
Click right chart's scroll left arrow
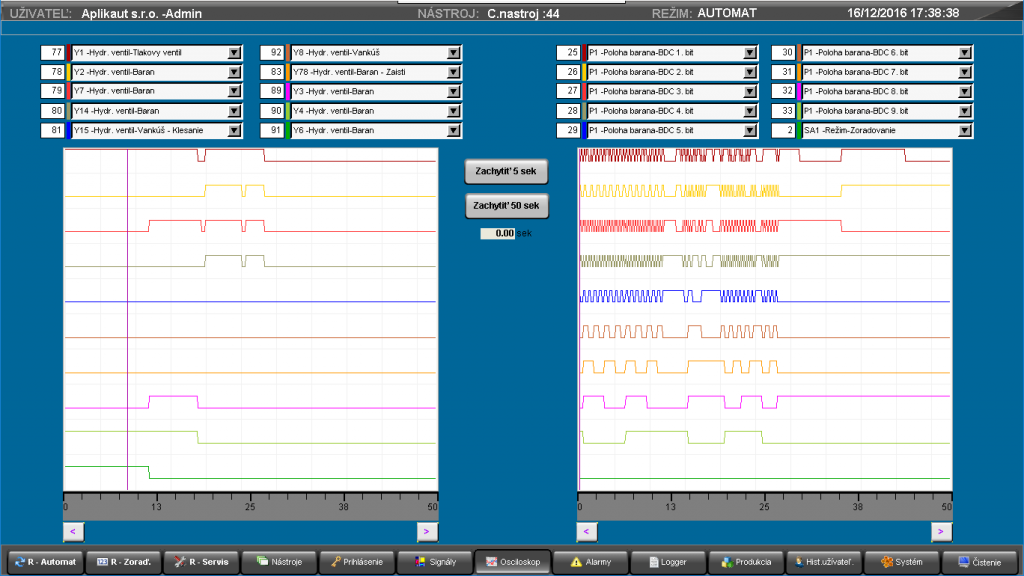point(586,532)
